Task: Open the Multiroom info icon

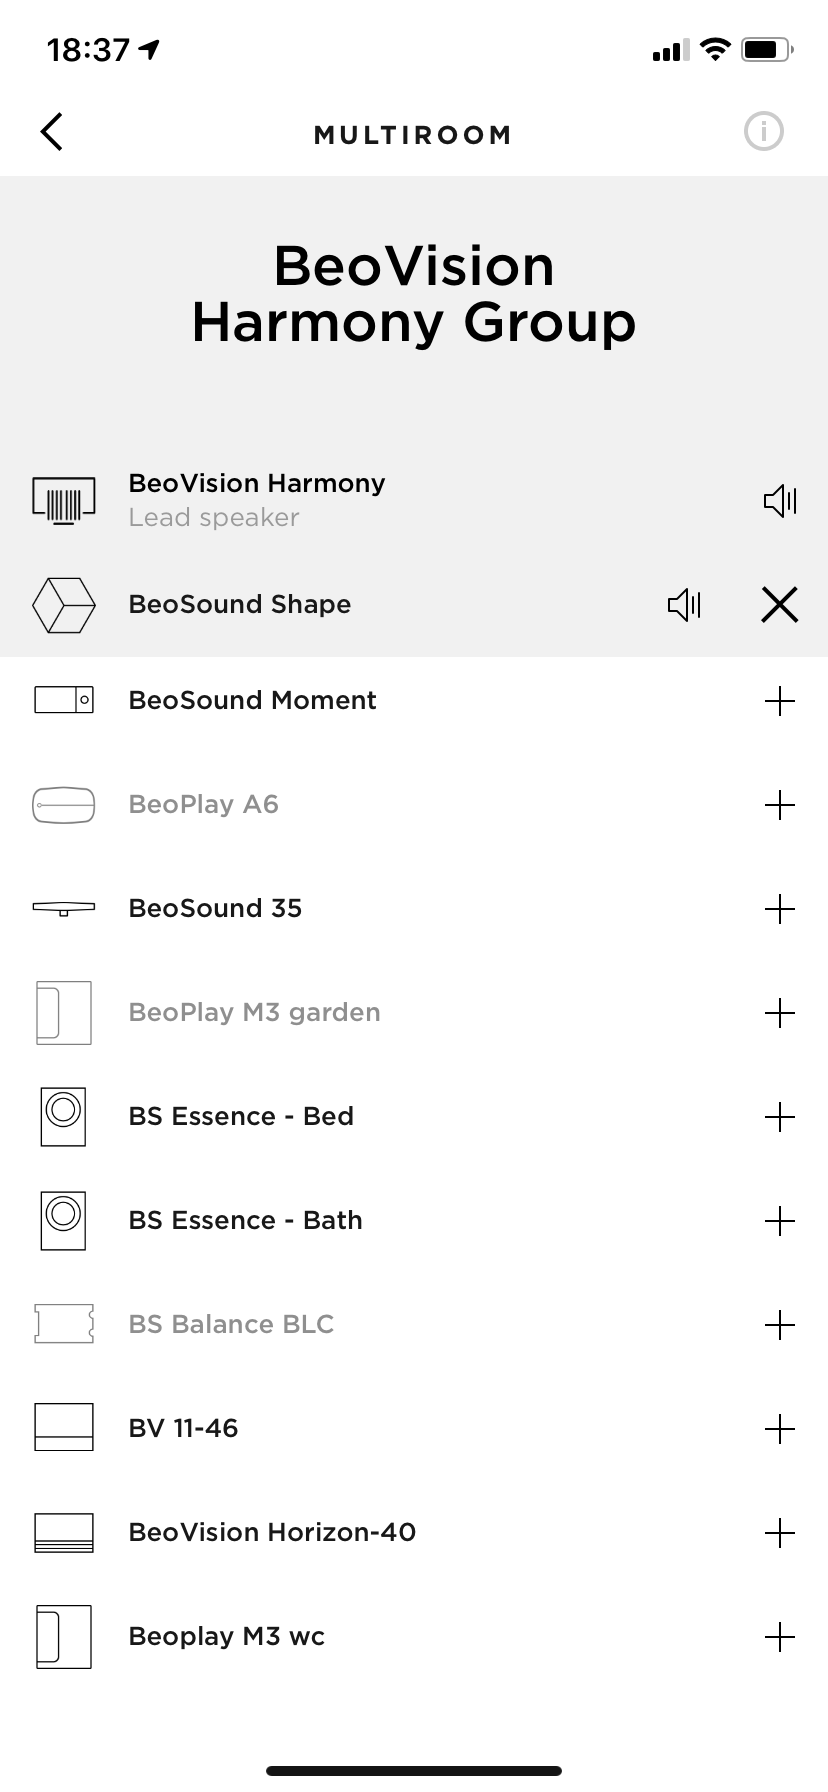Action: [x=763, y=132]
